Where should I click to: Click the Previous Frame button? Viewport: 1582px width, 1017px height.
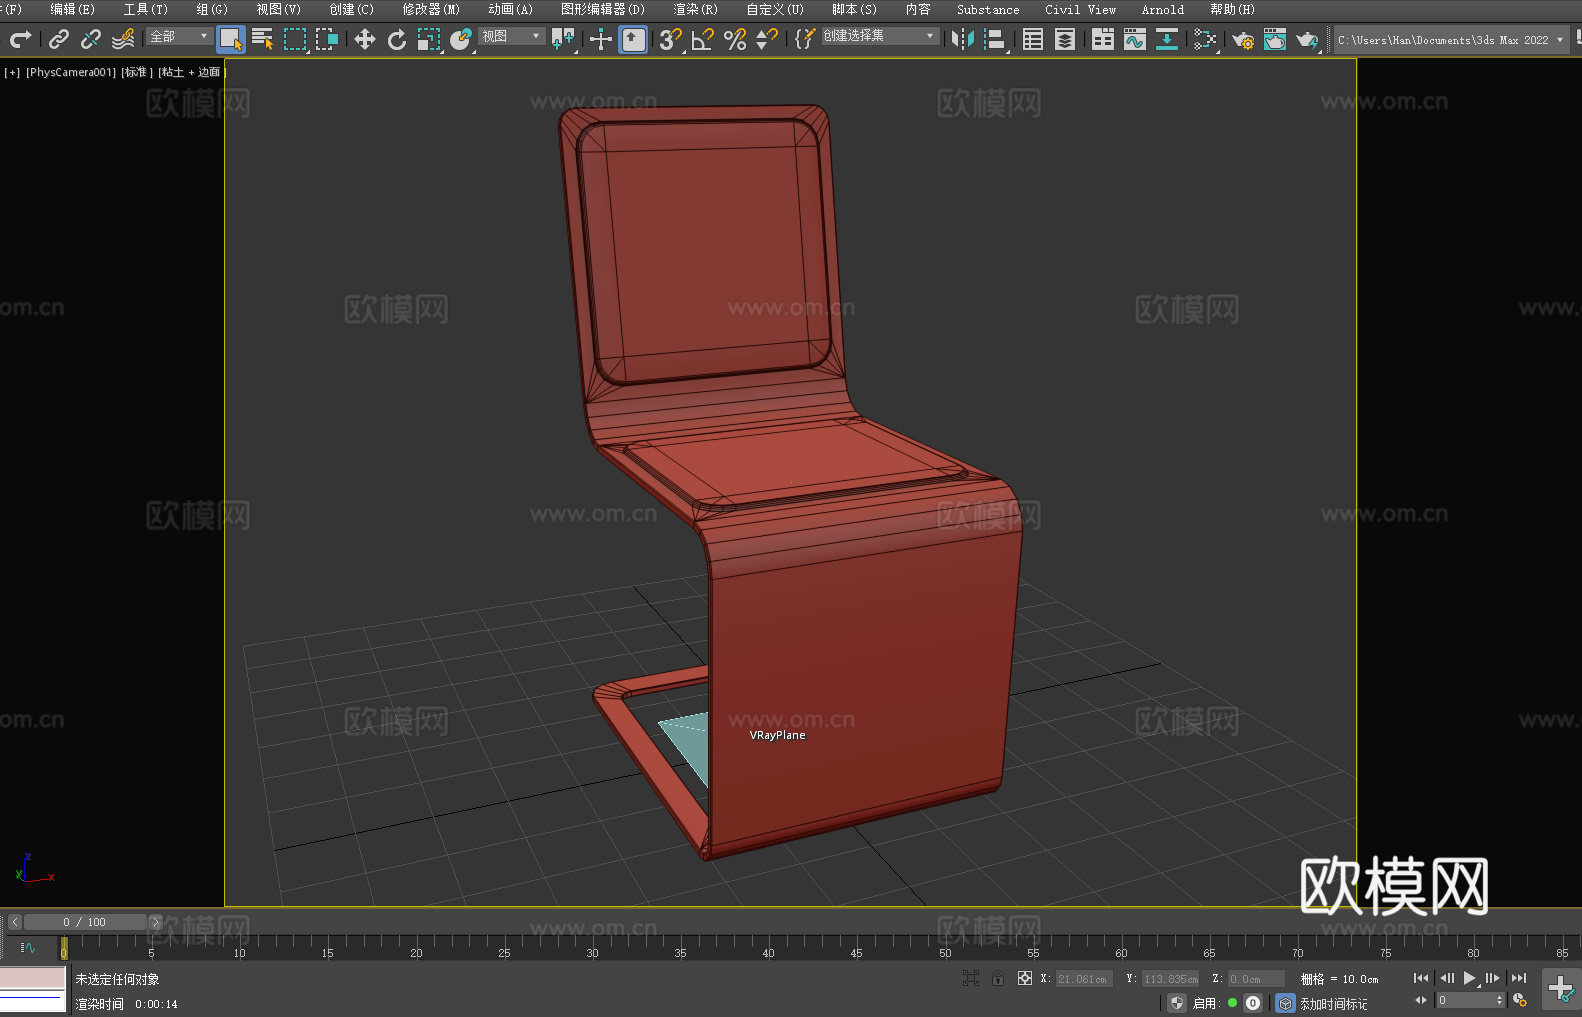(1446, 978)
